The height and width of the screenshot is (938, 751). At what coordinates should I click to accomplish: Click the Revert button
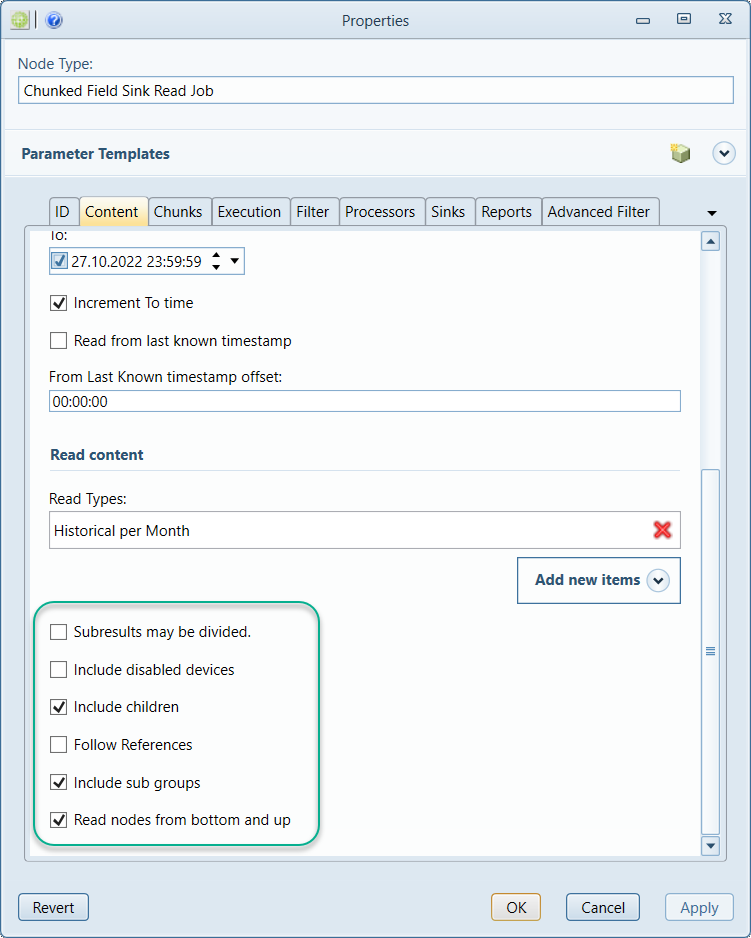(53, 907)
